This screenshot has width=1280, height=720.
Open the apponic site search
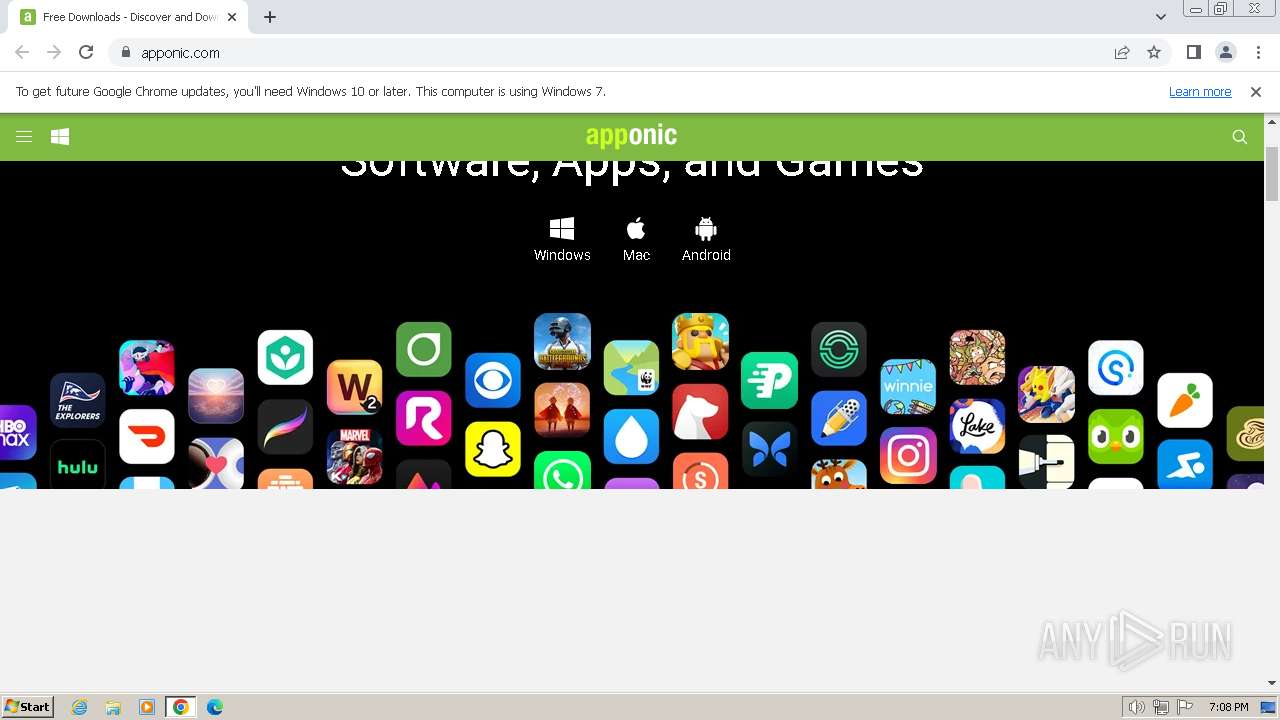click(x=1240, y=137)
